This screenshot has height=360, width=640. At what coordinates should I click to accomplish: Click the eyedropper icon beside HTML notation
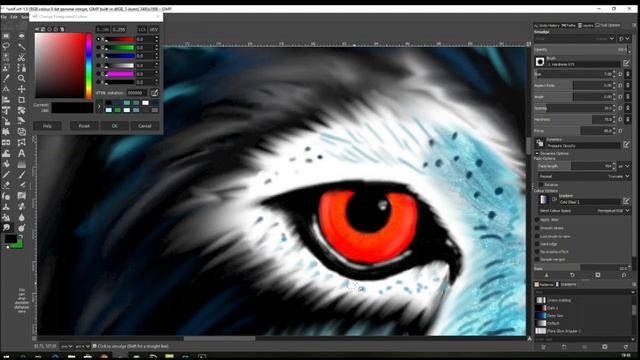pos(154,93)
